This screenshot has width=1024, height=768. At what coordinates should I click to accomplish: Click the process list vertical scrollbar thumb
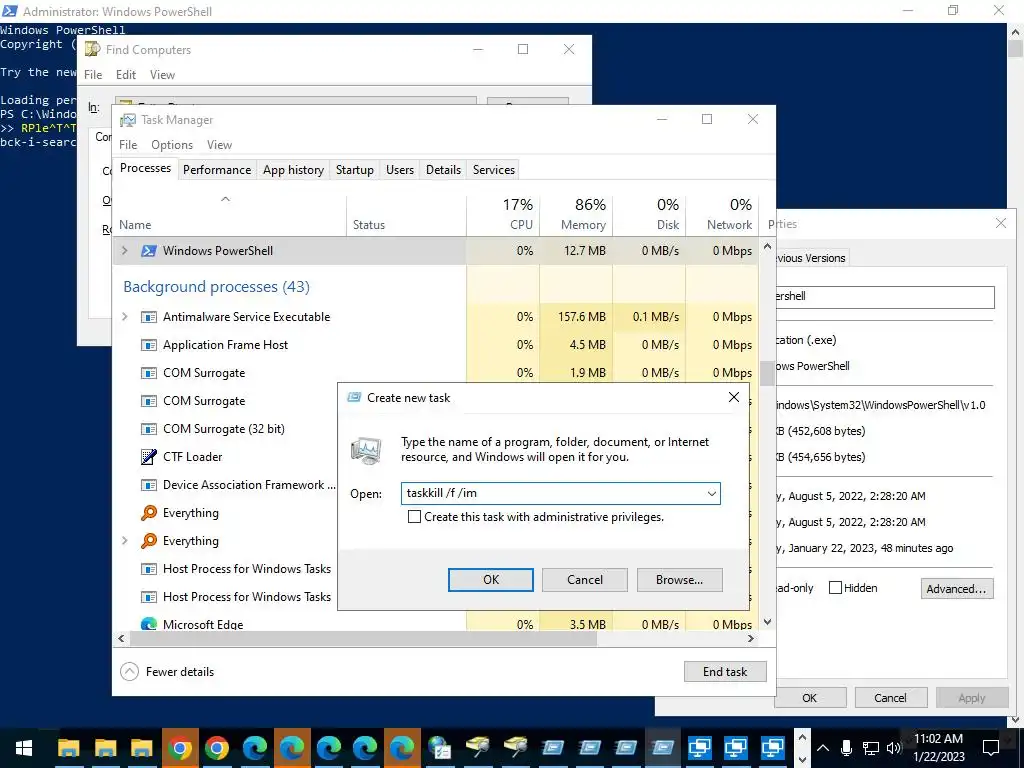(767, 374)
